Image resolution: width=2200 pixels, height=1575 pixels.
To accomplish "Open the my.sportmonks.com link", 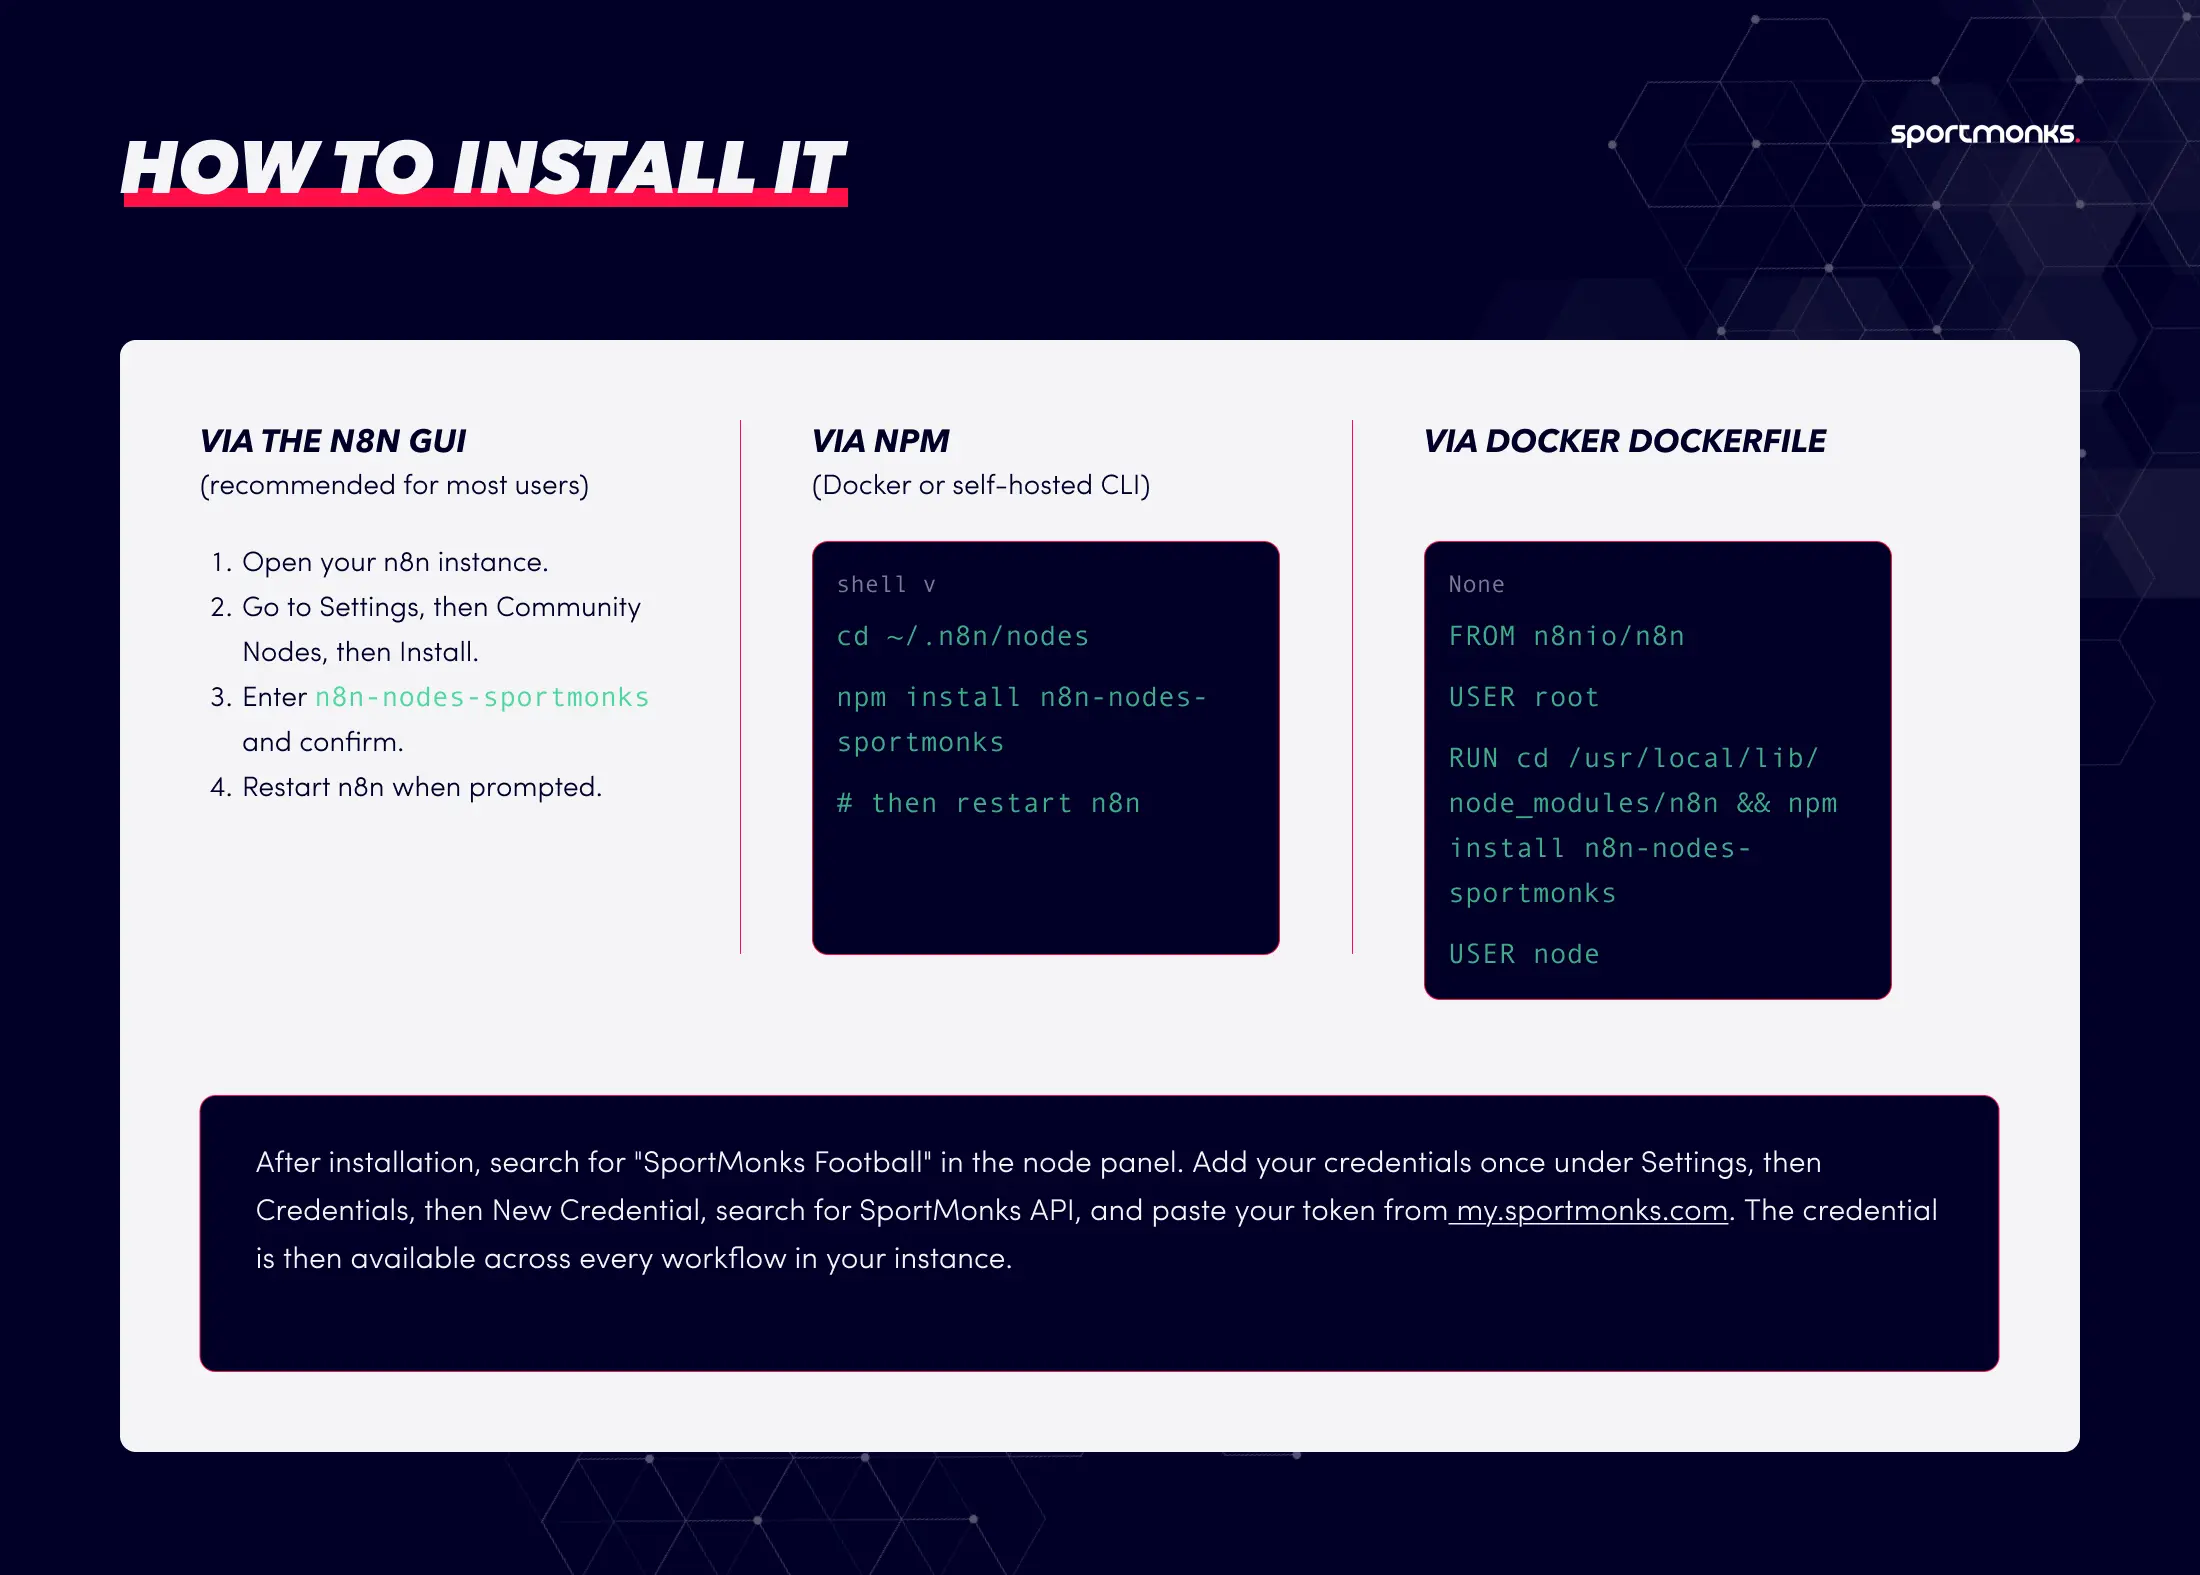I will pos(1591,1211).
